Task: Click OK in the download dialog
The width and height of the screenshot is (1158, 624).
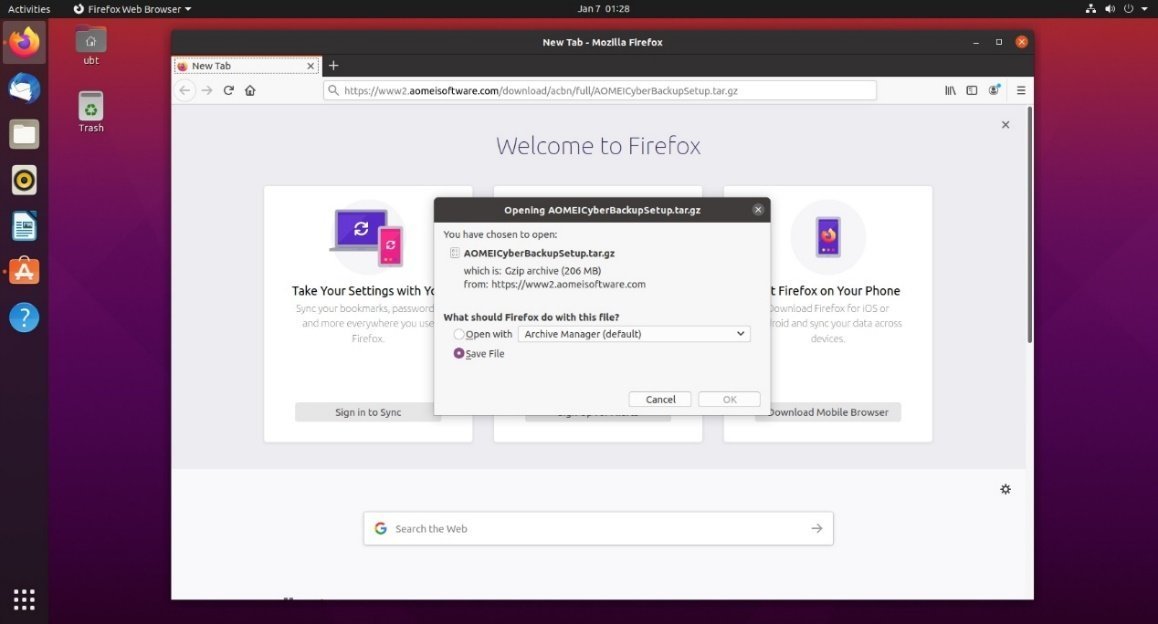Action: (730, 400)
